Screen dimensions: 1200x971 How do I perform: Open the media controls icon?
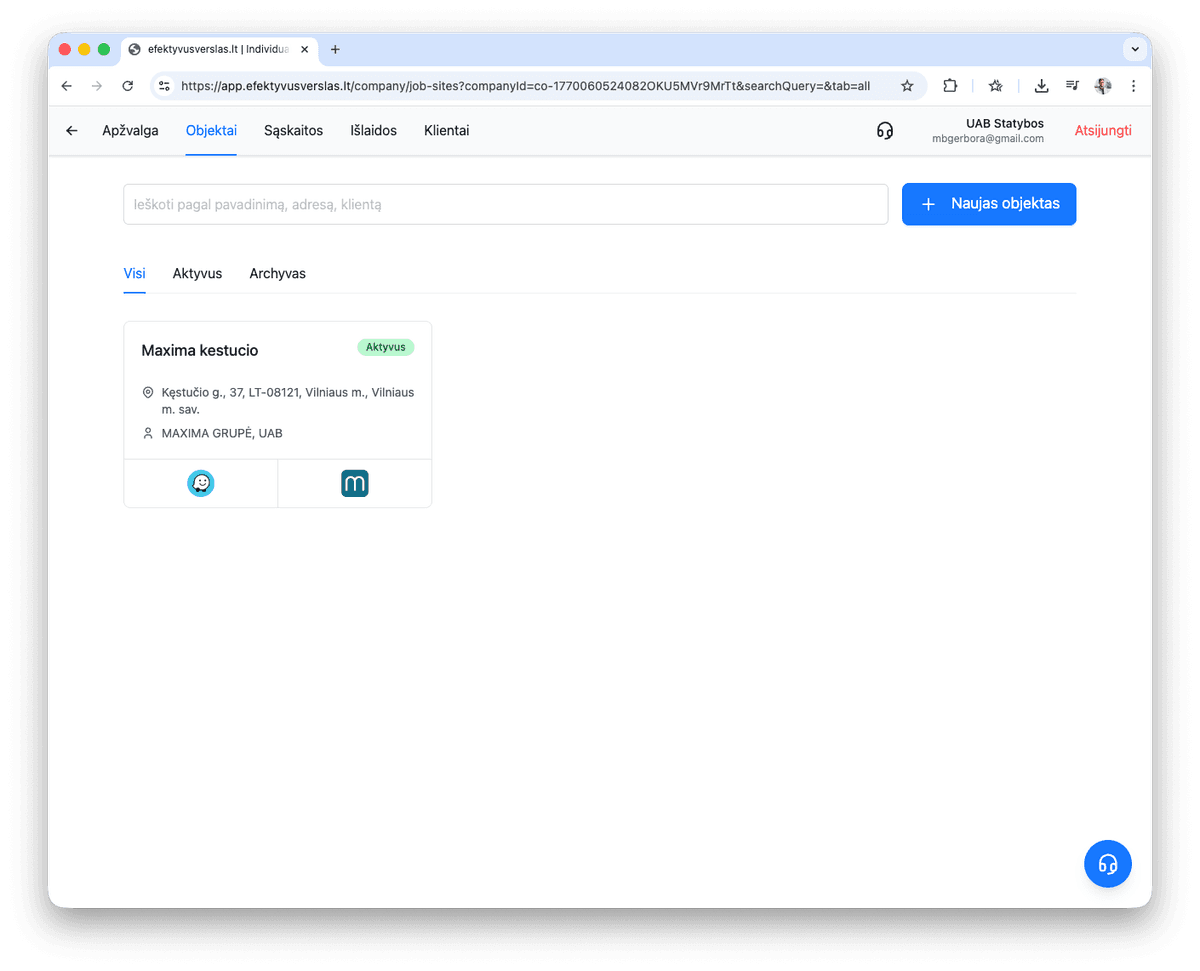click(x=1072, y=86)
